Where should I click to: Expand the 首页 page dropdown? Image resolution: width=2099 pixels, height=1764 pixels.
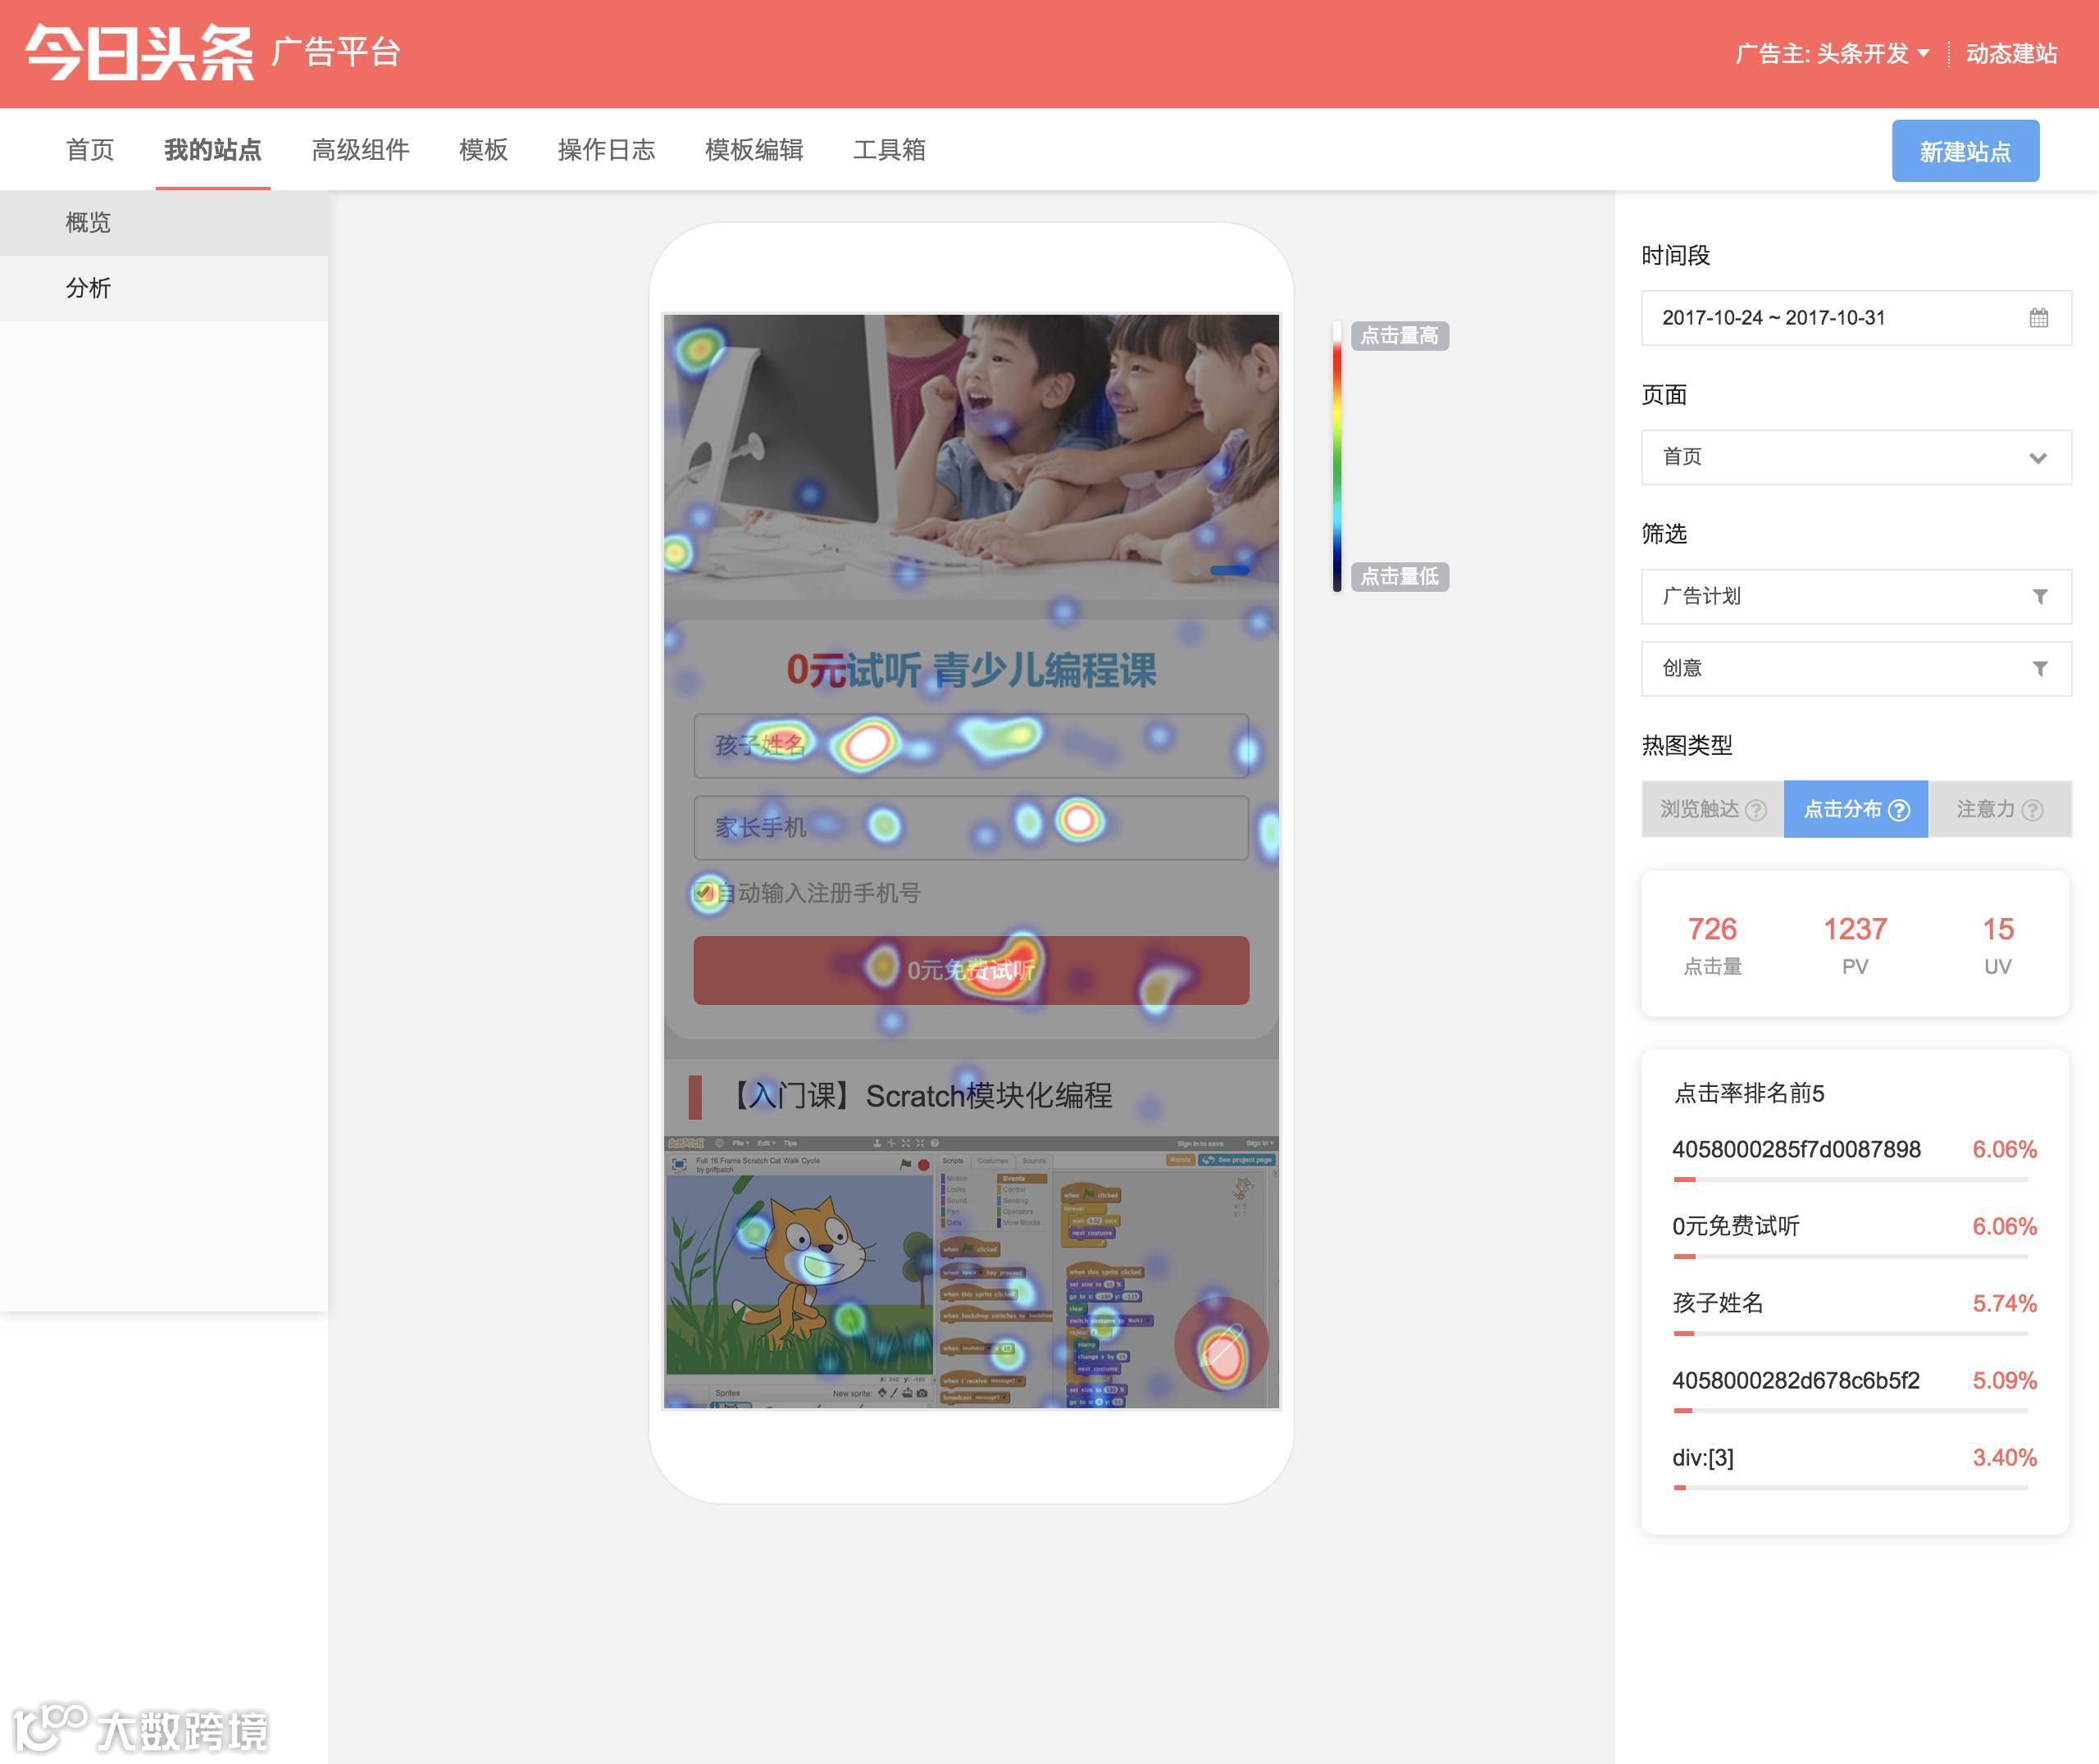point(1855,458)
